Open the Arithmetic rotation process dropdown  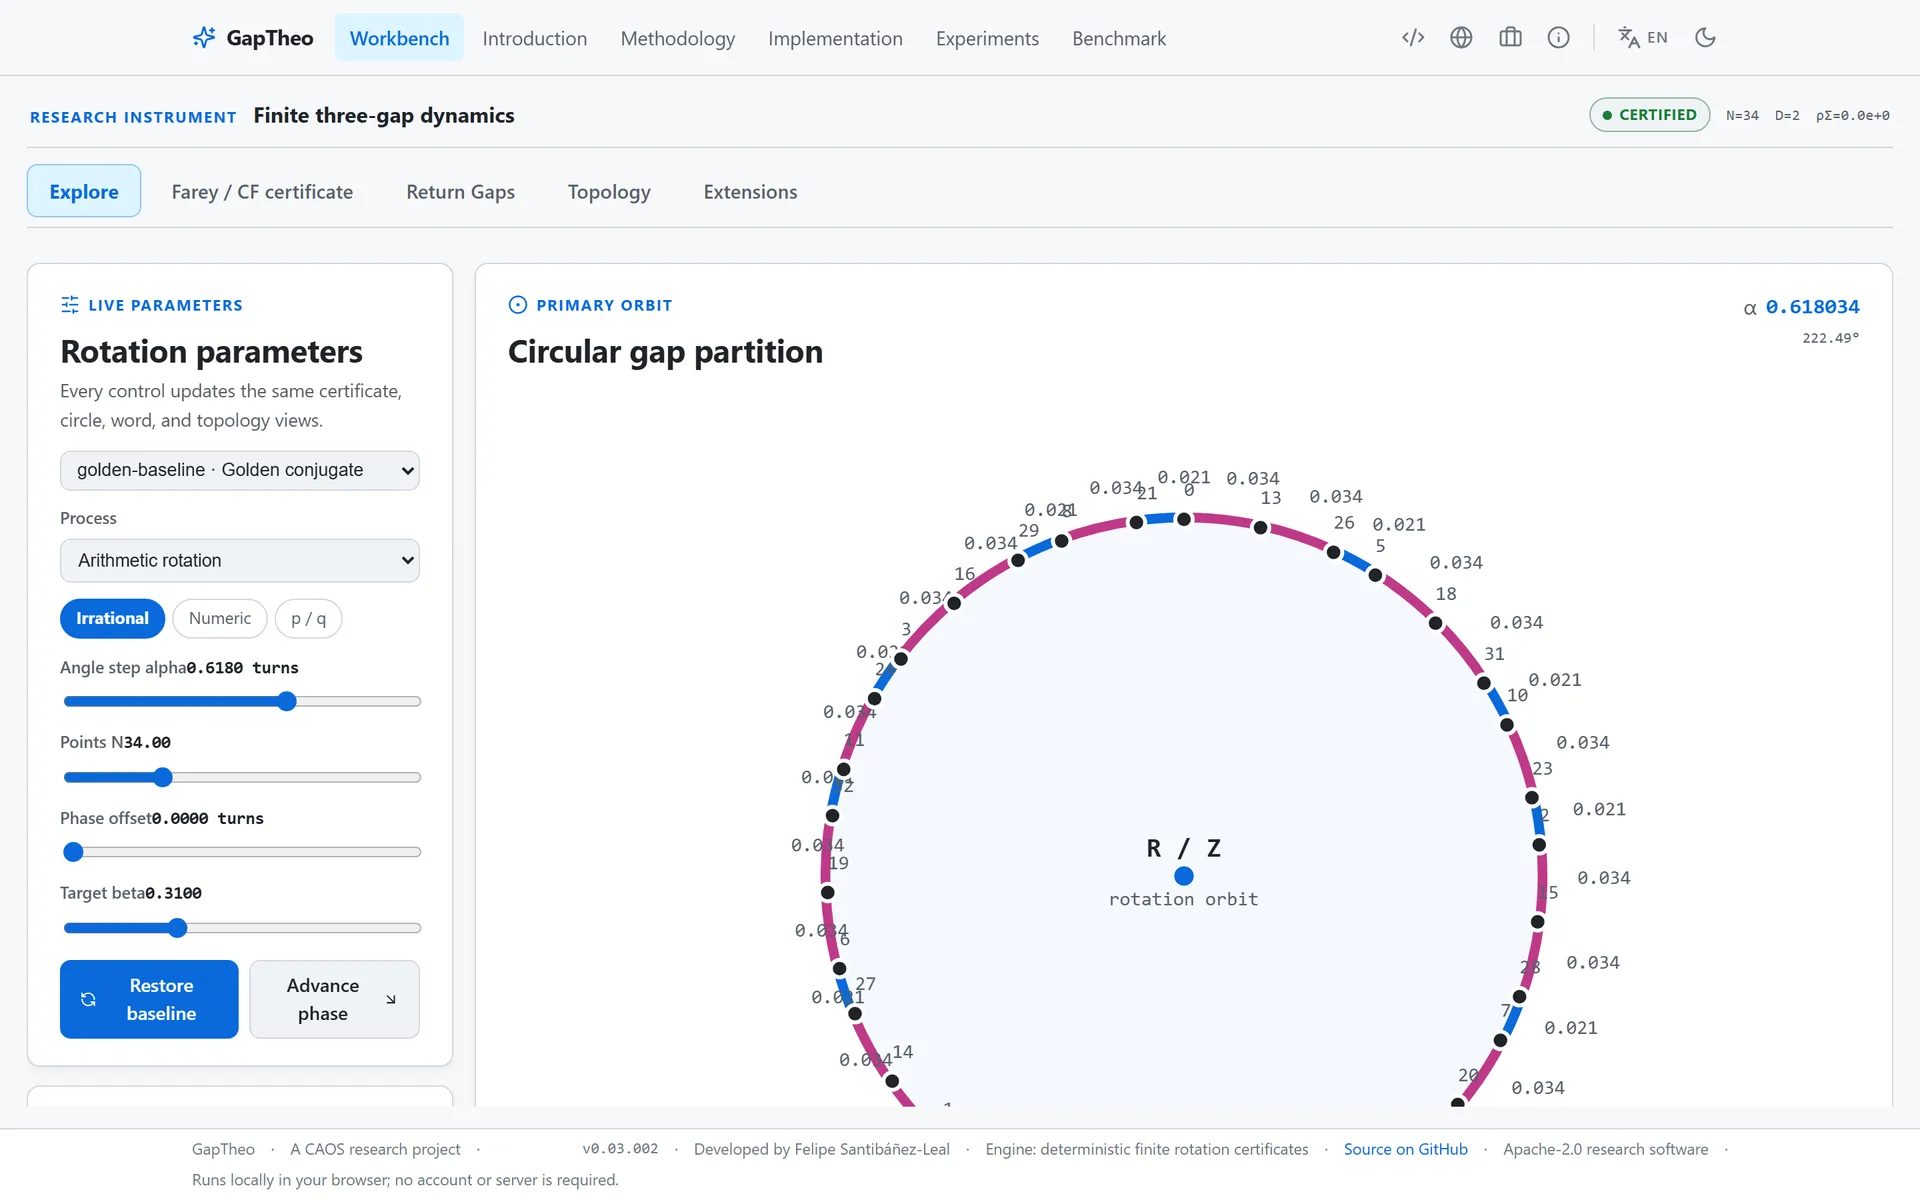coord(240,561)
